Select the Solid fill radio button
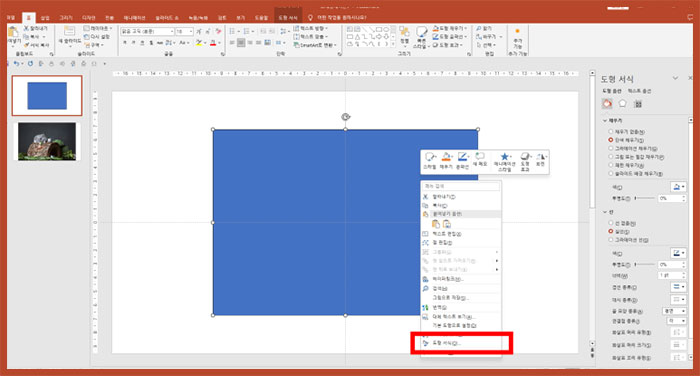Screen dimensions: 700x376 [611, 140]
